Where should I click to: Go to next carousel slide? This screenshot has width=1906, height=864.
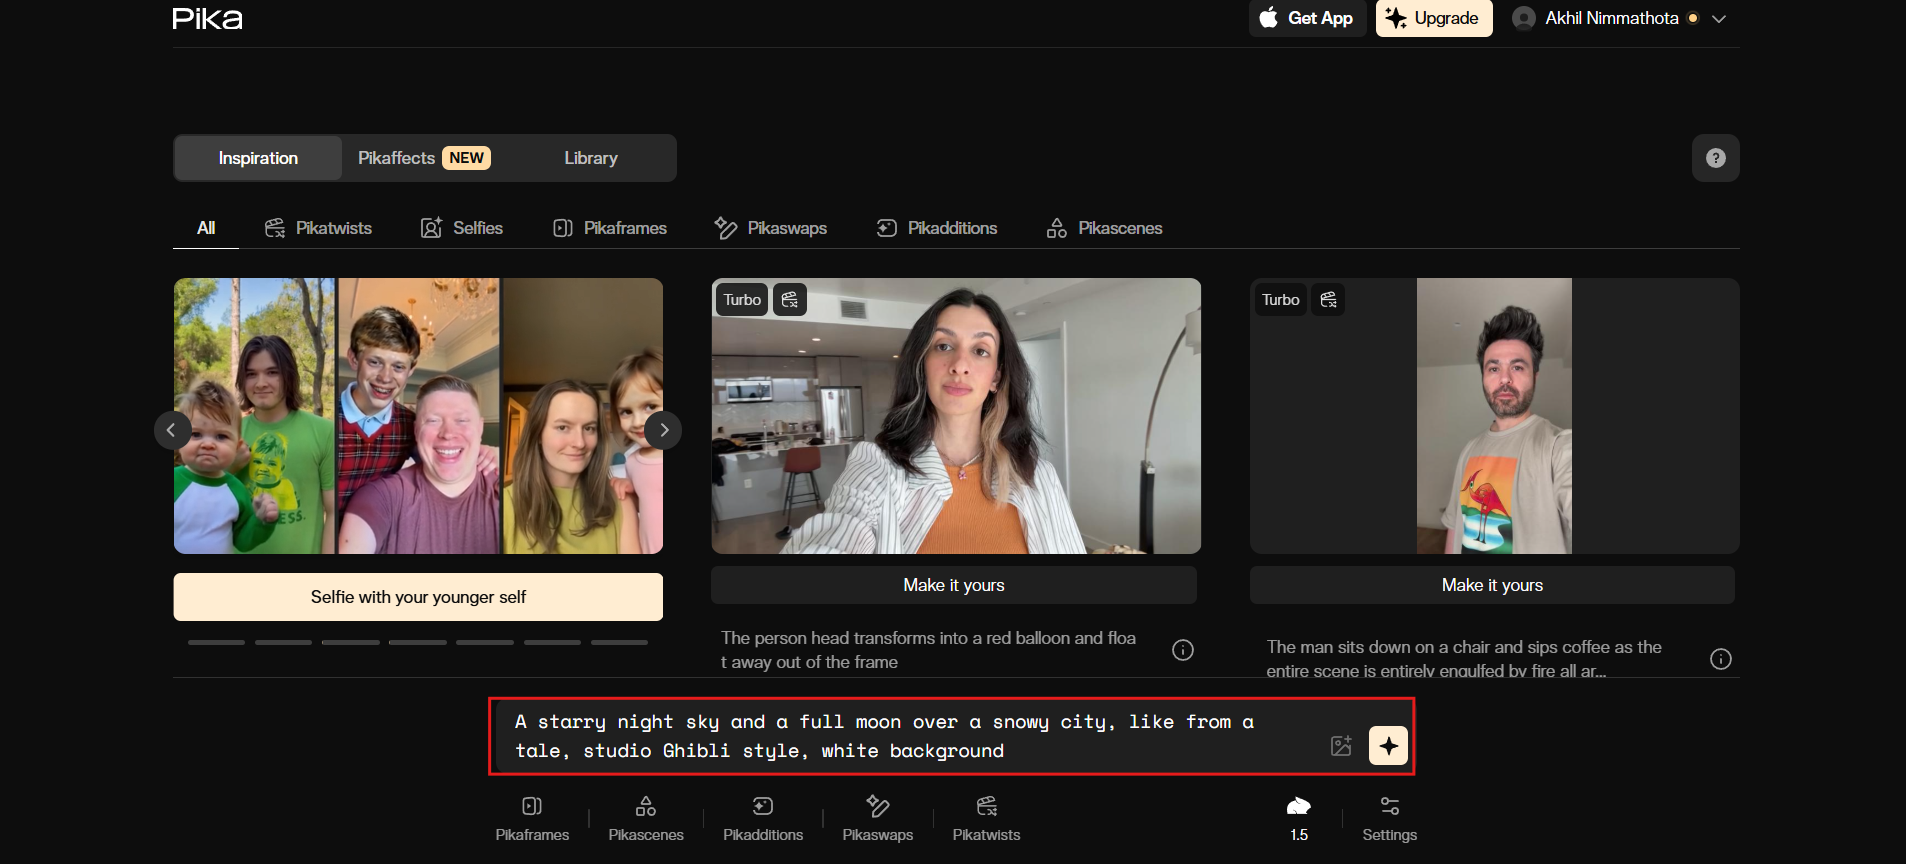point(664,430)
